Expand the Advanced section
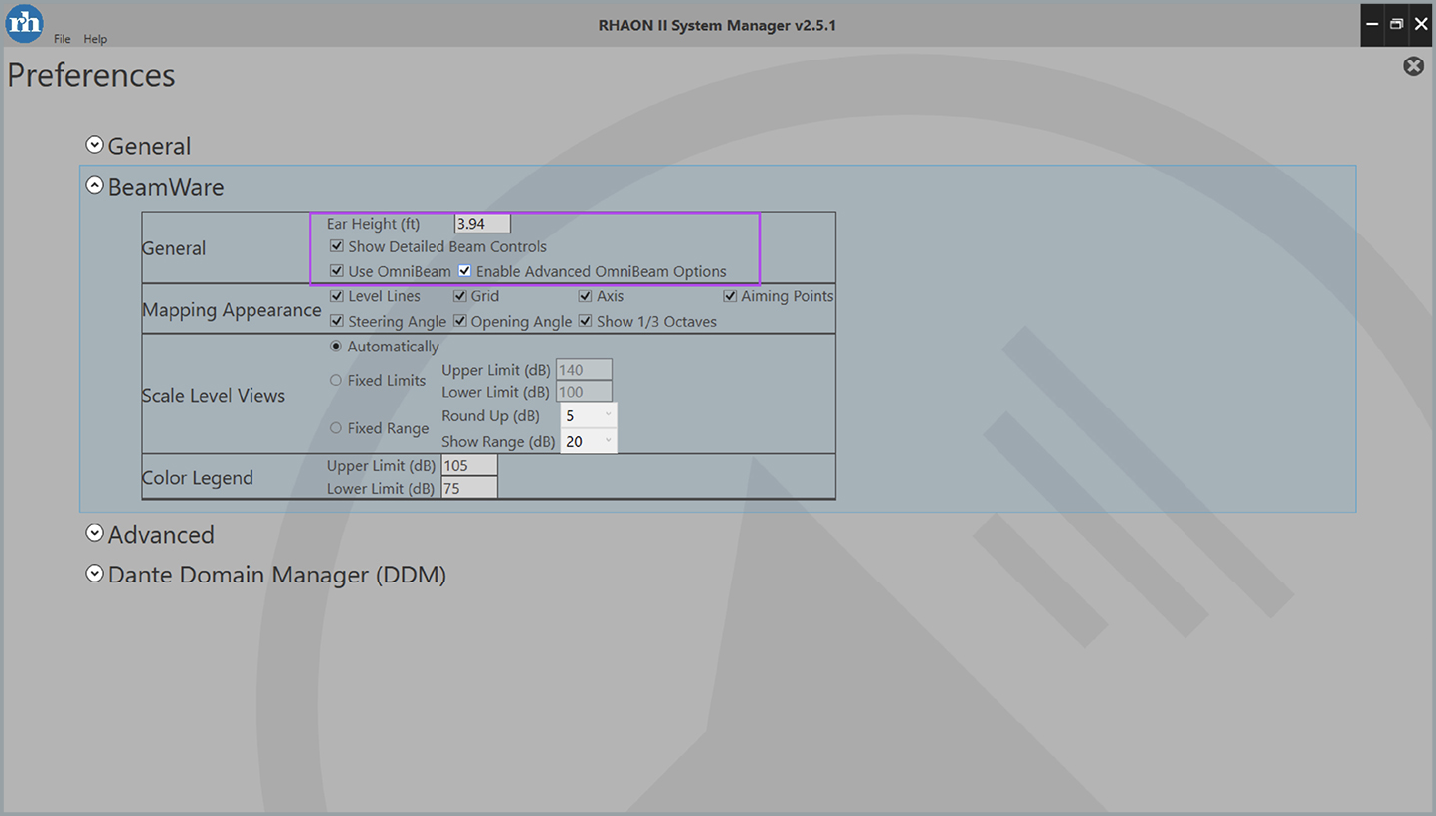The height and width of the screenshot is (816, 1436). pyautogui.click(x=95, y=534)
